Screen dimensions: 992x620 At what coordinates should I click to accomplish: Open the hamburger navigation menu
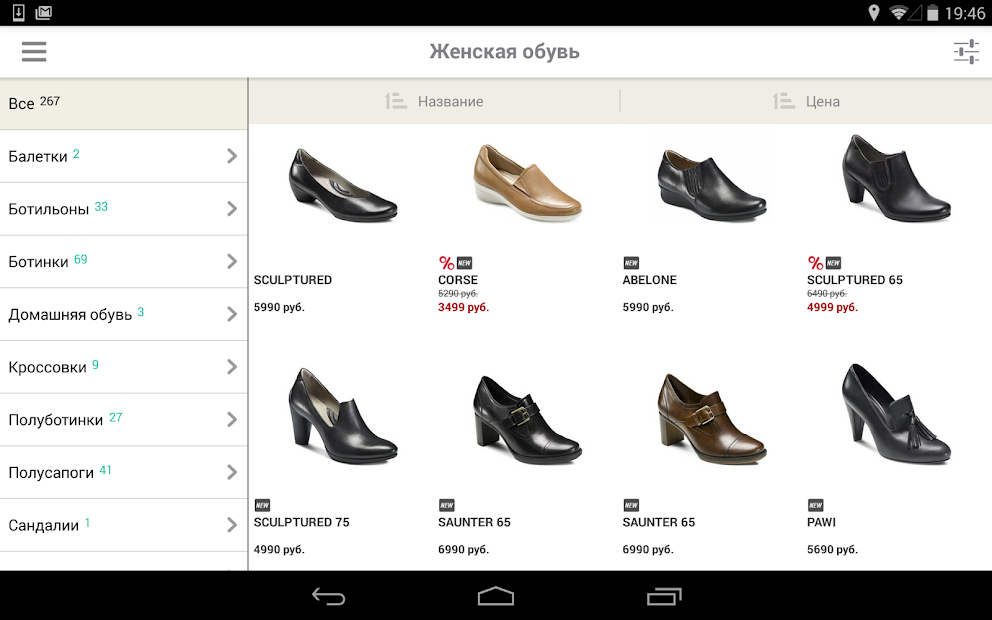(34, 52)
